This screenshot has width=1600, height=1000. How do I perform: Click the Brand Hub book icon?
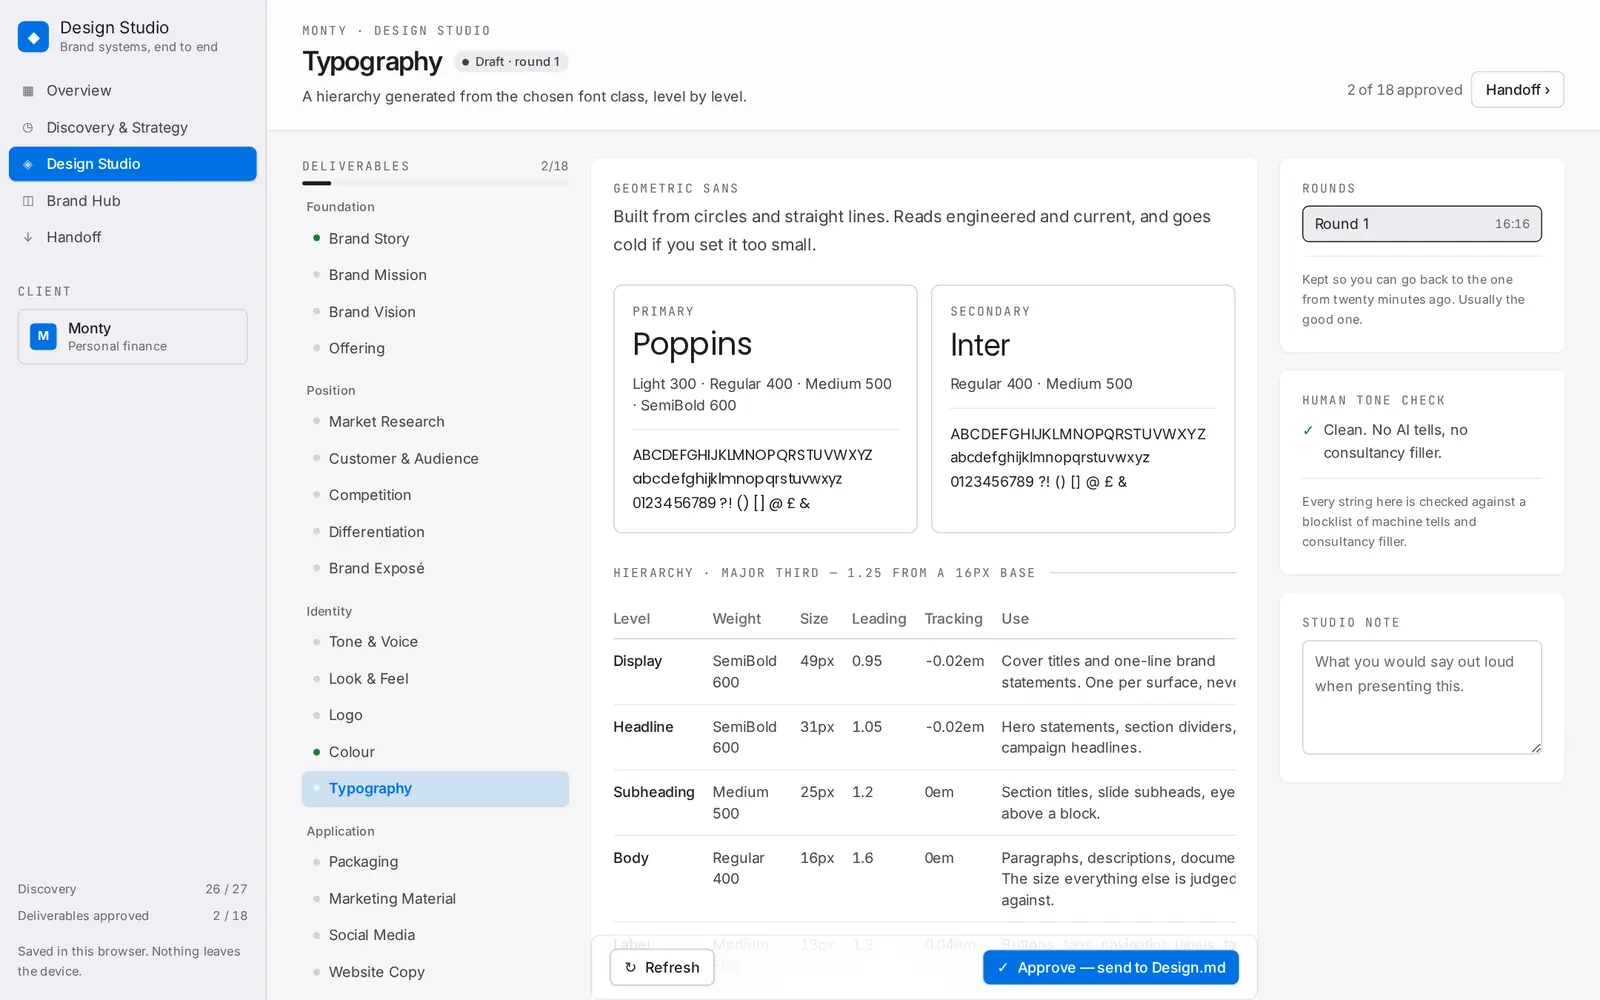pyautogui.click(x=28, y=201)
